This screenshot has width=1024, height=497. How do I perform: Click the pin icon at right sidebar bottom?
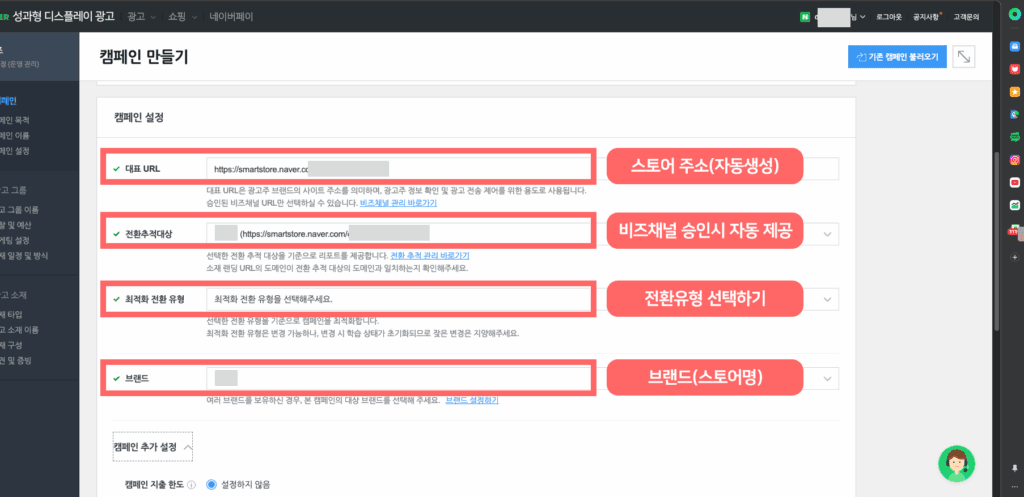click(x=1014, y=468)
